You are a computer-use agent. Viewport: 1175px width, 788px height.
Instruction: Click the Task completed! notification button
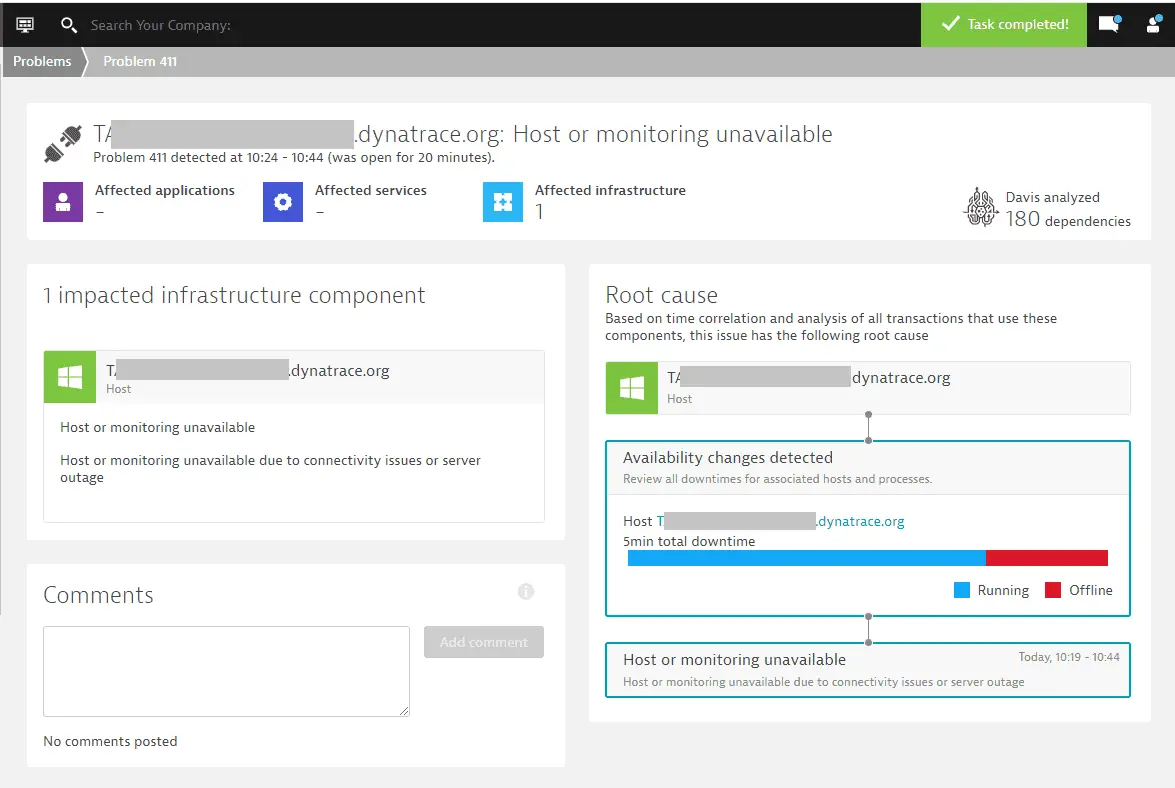[1003, 24]
